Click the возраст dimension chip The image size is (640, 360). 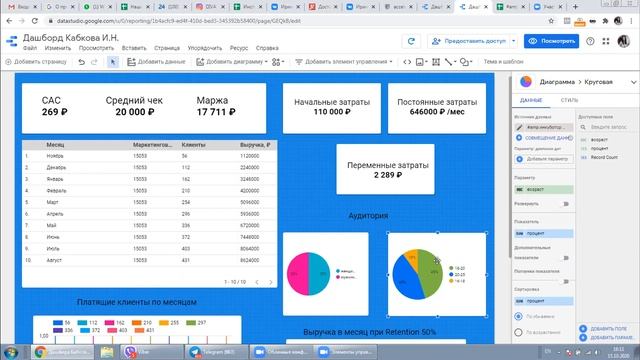pos(544,189)
